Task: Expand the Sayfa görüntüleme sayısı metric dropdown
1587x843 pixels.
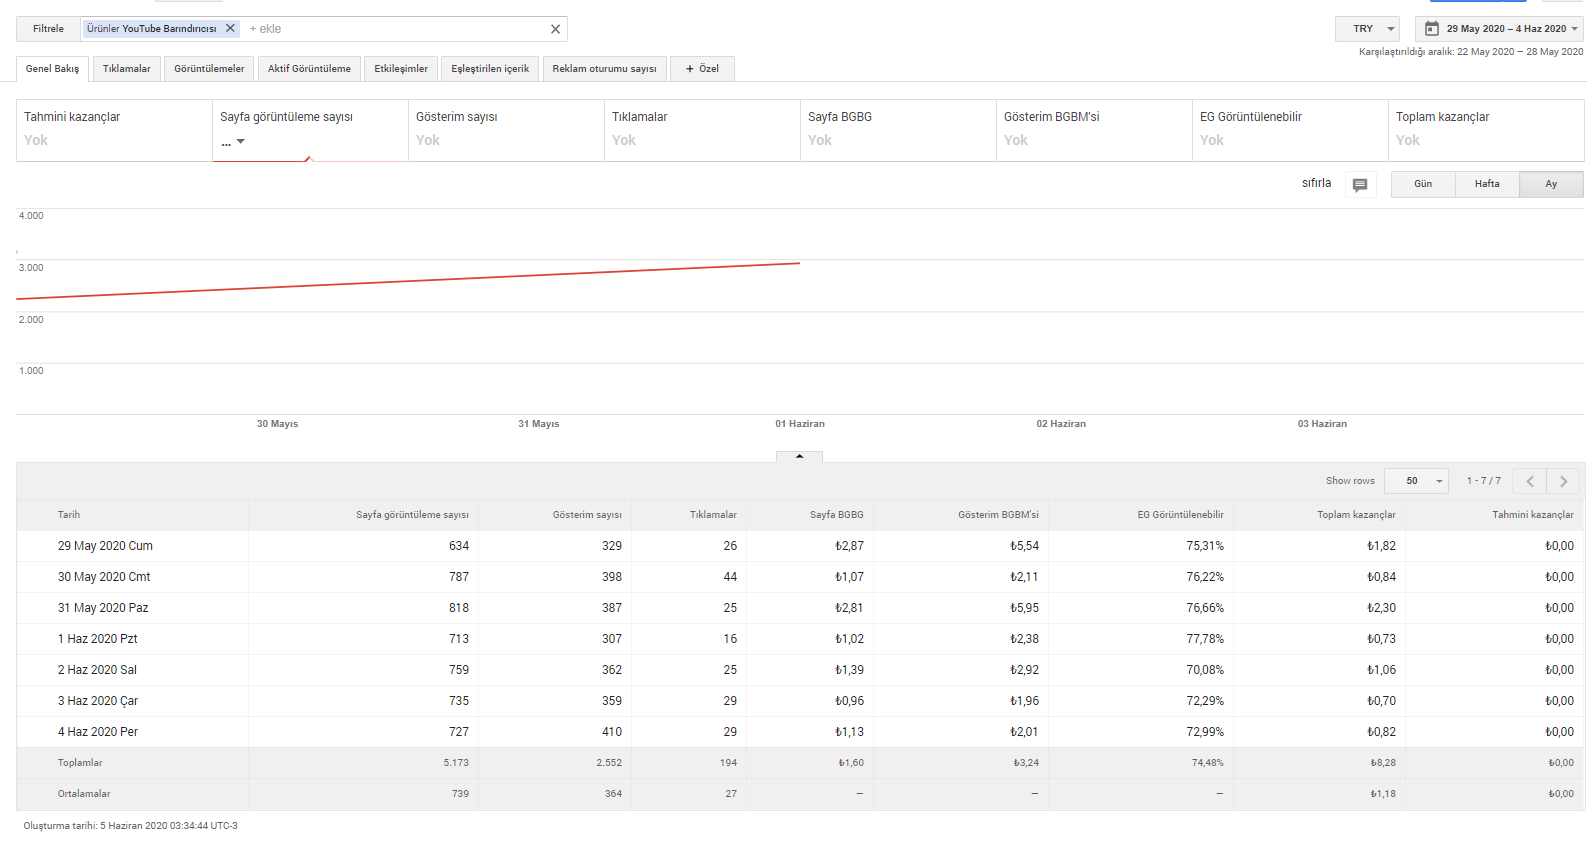Action: point(233,142)
